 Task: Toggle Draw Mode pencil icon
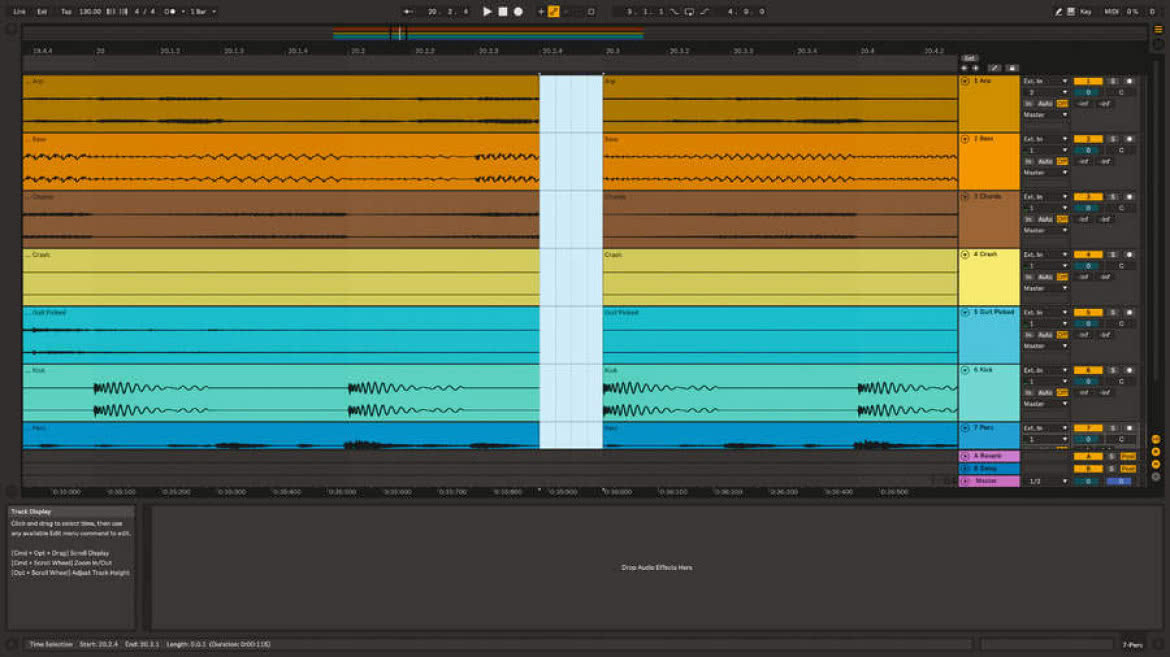coord(1058,11)
